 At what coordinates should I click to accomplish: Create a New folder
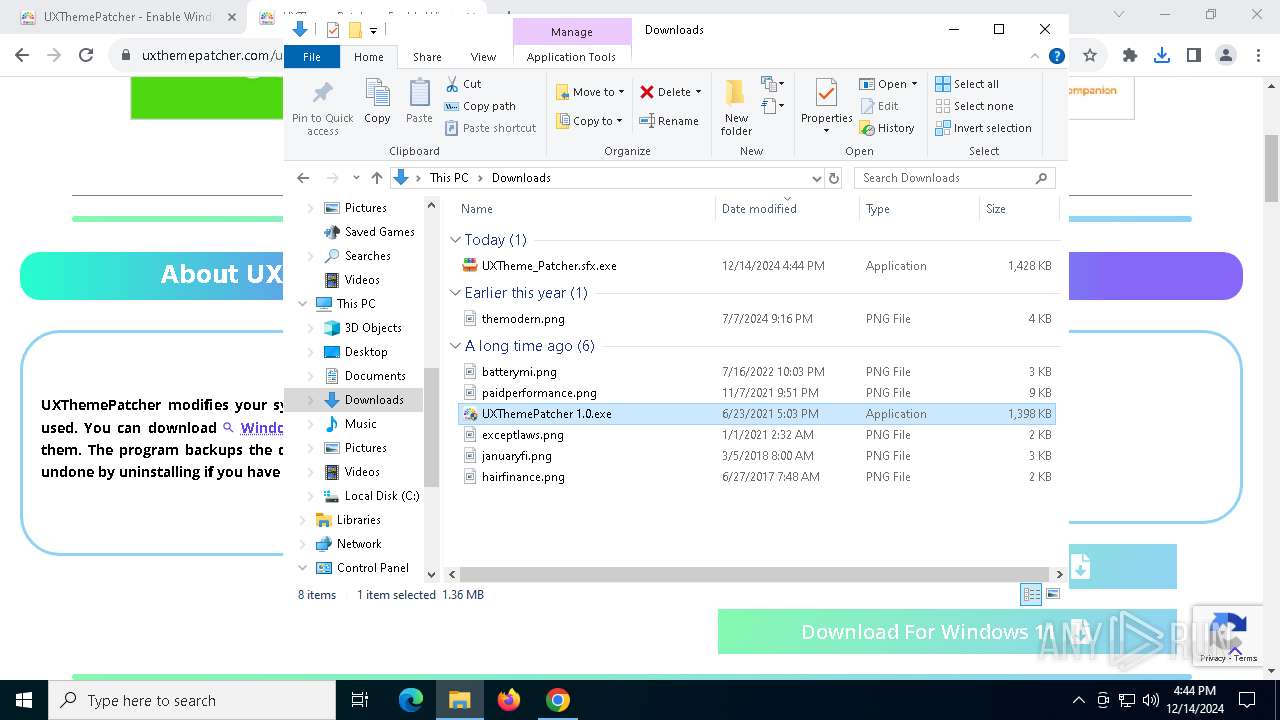736,107
